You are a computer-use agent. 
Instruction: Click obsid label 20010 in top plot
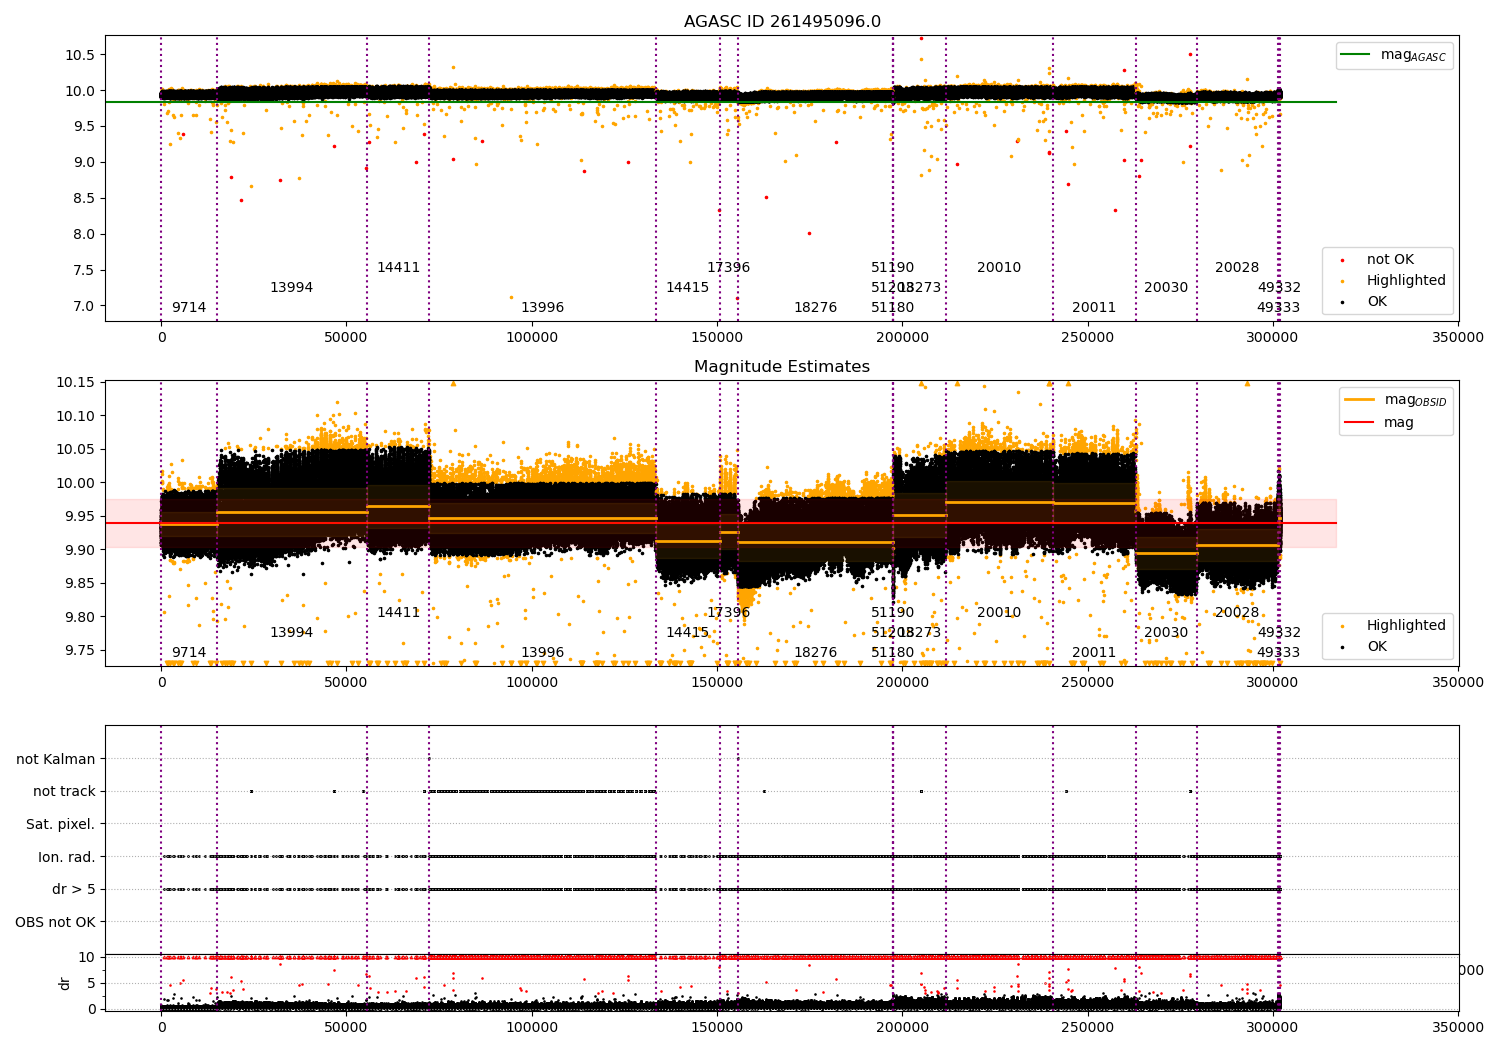coord(1000,268)
